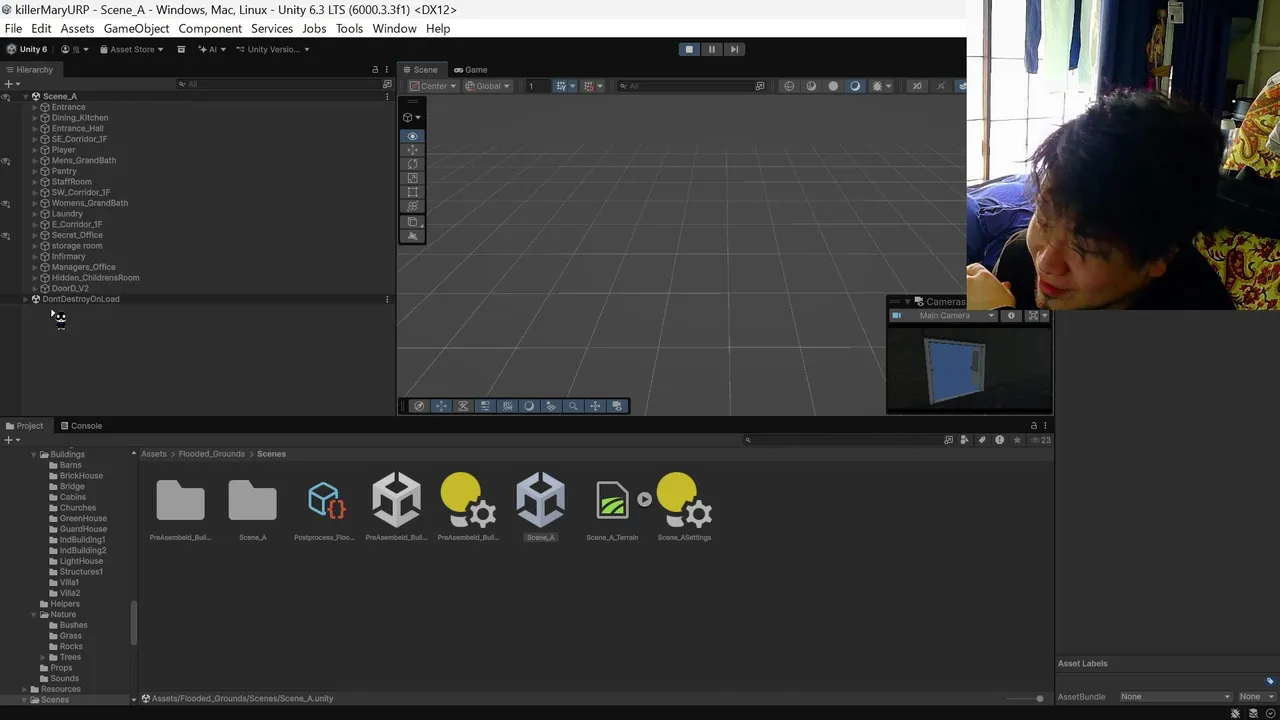Select the Churches folder in Project tree
This screenshot has width=1280, height=720.
pos(77,508)
